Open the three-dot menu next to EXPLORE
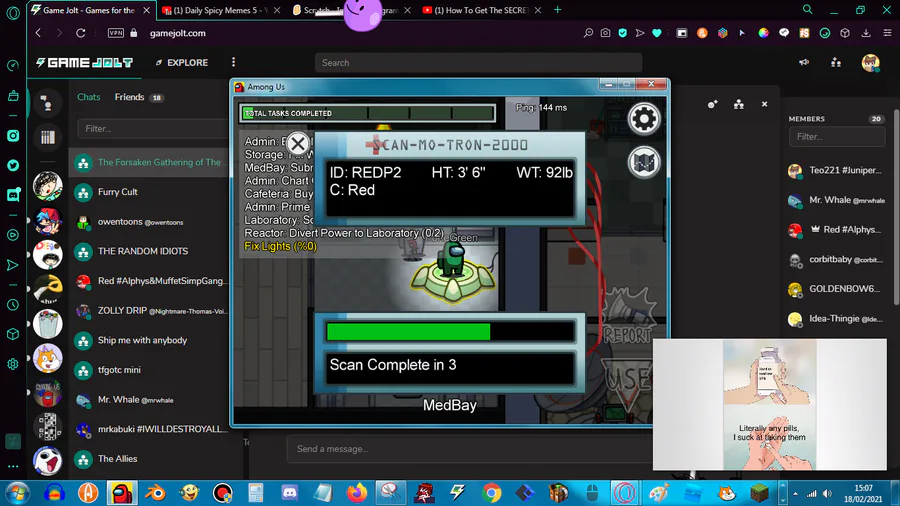The image size is (900, 506). 233,62
